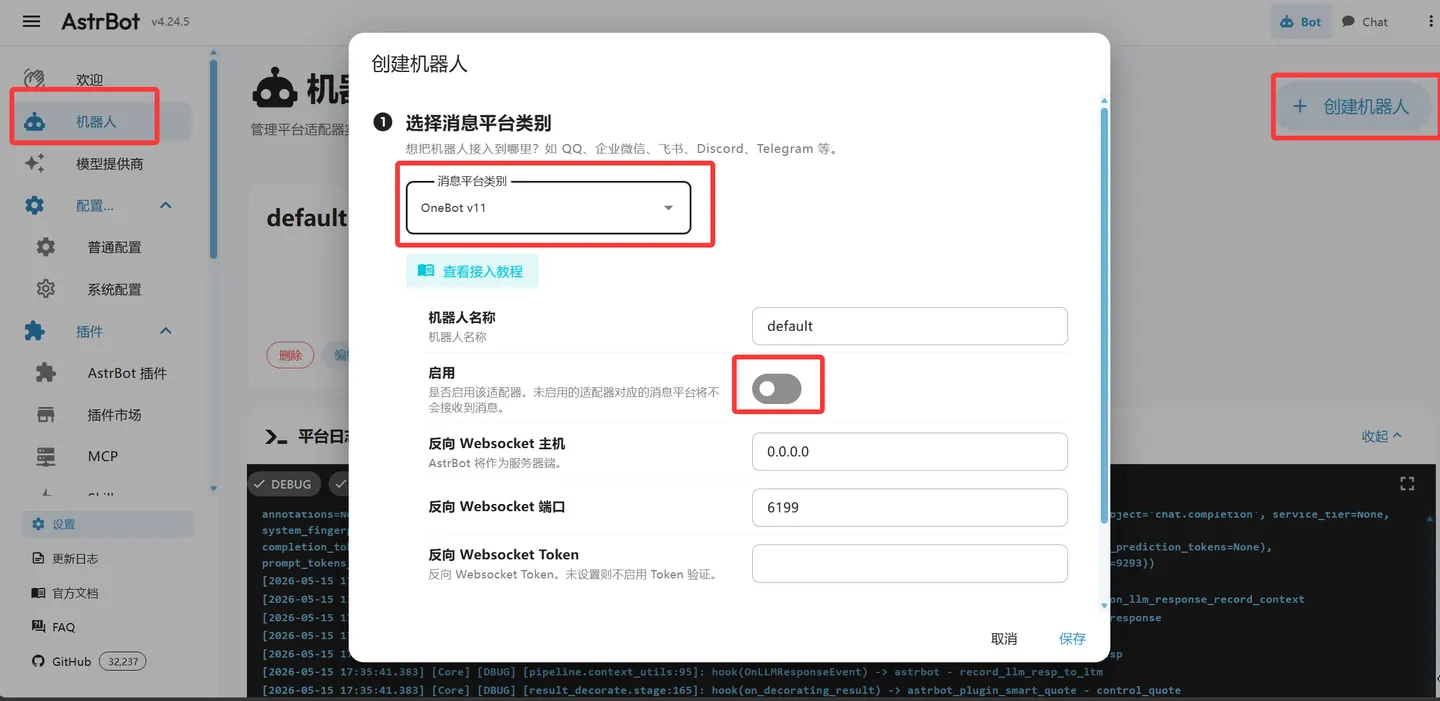Open 欢迎 page in sidebar
Screen dimensions: 1440x701
pyautogui.click(x=107, y=79)
